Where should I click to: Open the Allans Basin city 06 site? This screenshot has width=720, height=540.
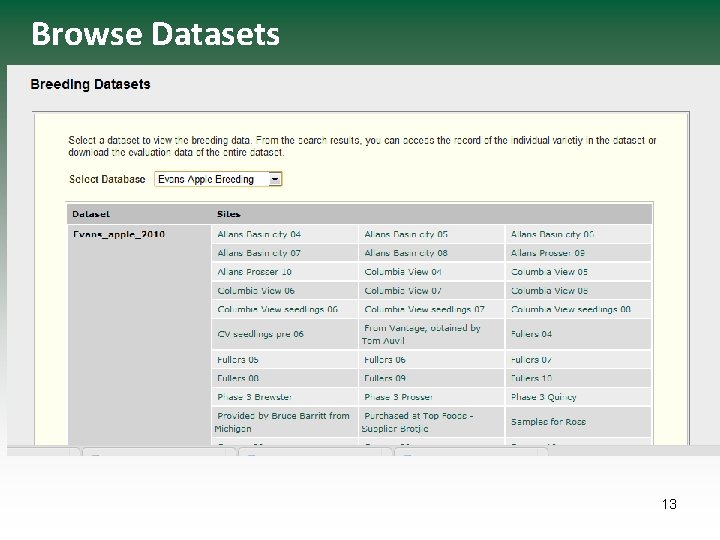[x=552, y=234]
